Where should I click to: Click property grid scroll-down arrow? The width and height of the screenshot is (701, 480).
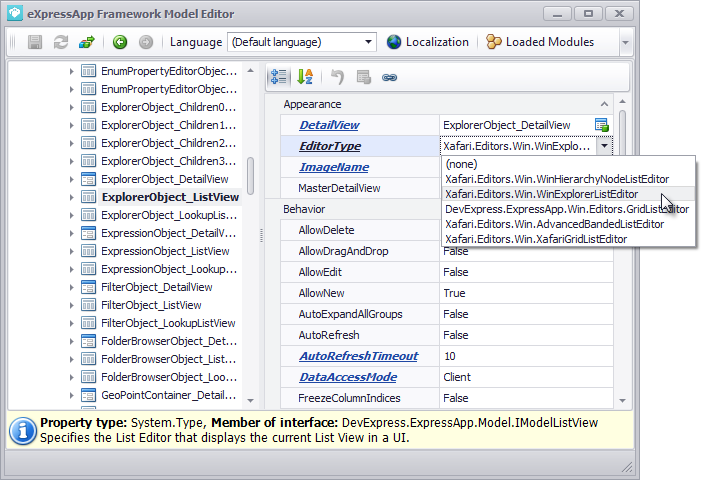point(622,401)
